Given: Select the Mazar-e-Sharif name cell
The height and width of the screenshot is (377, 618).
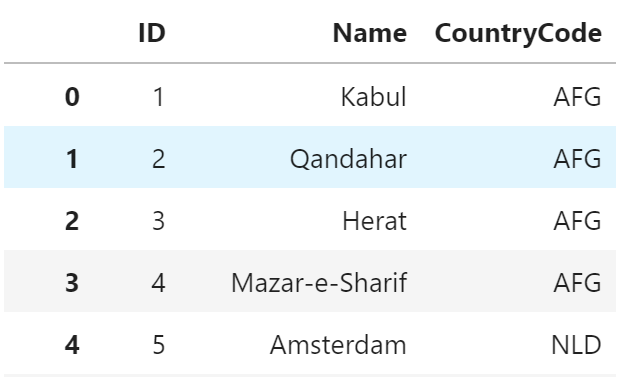Looking at the screenshot, I should (319, 282).
